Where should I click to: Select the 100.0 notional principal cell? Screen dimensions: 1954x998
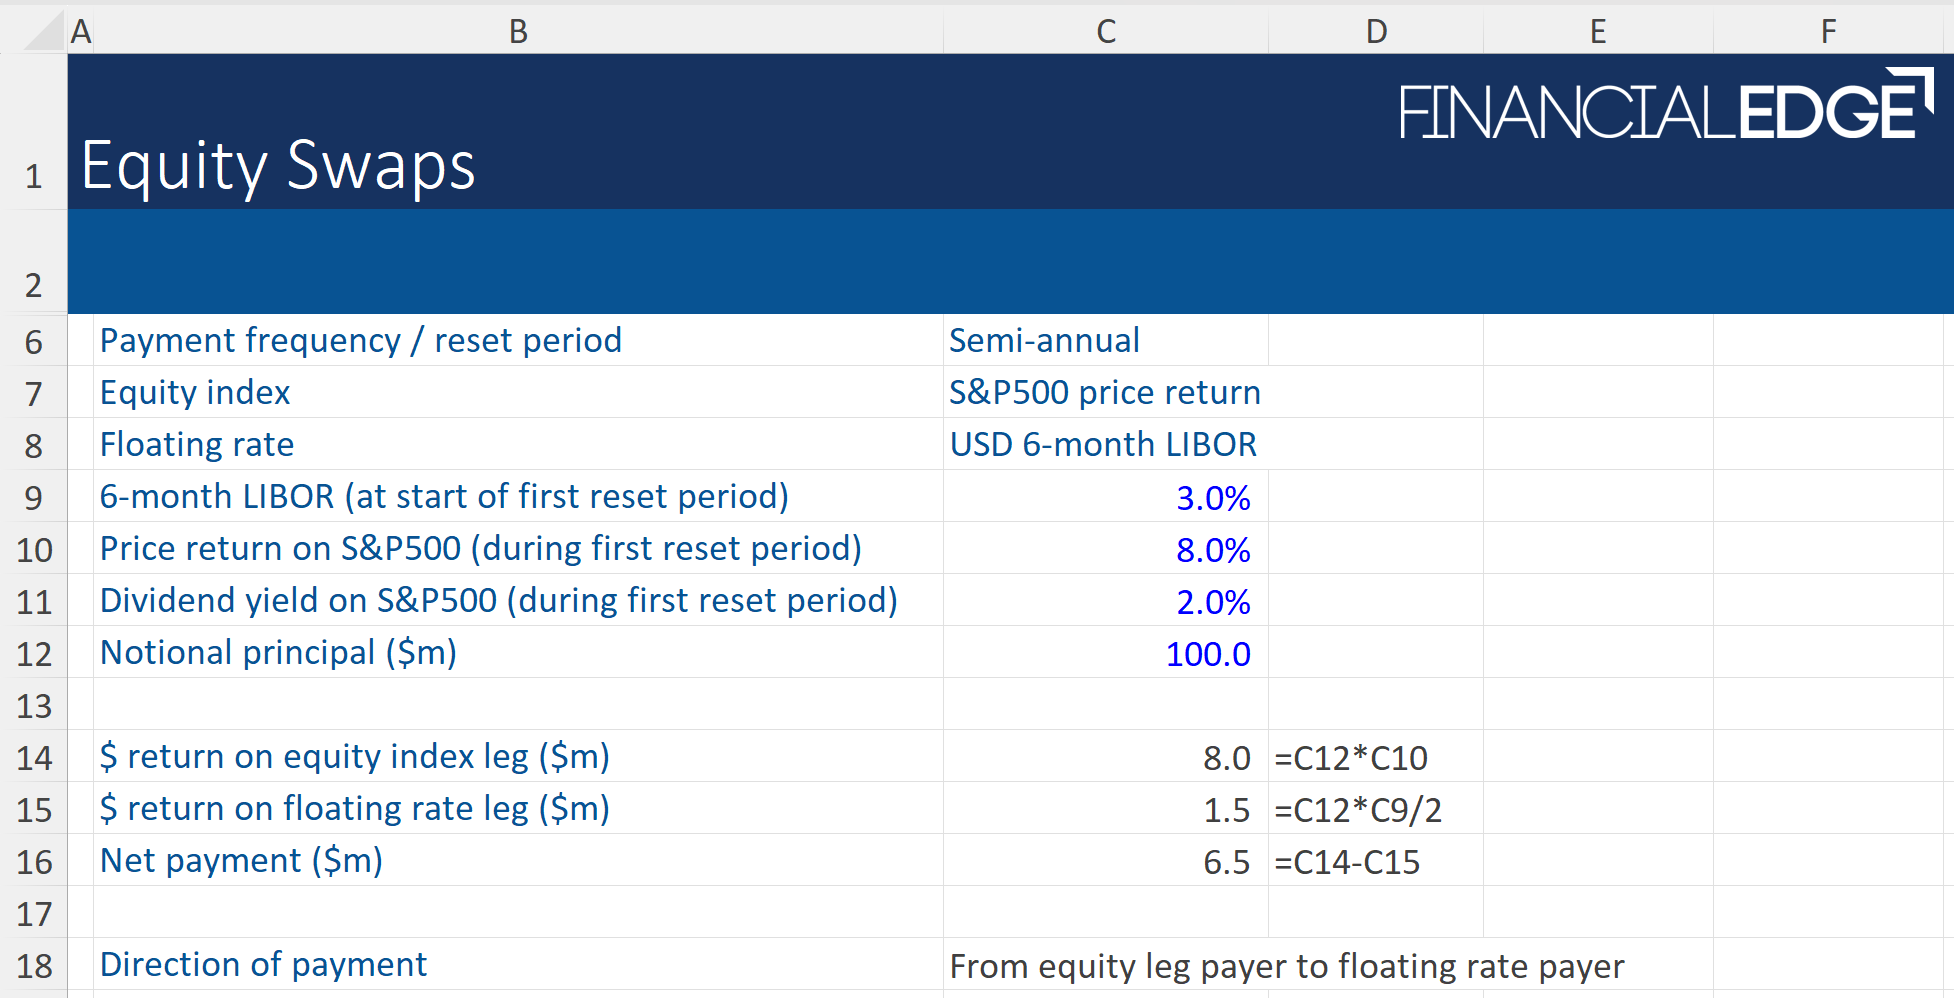(x=1105, y=653)
